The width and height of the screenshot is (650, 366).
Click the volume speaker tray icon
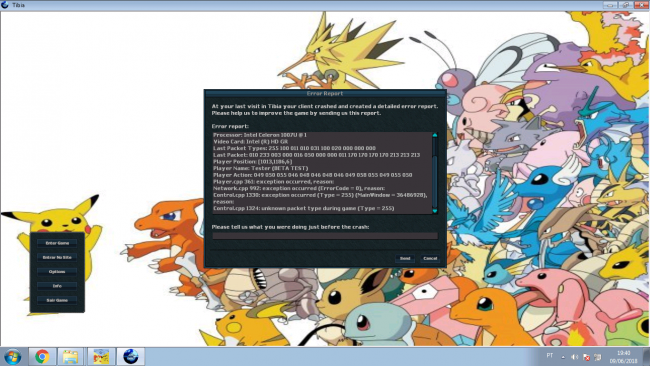574,357
